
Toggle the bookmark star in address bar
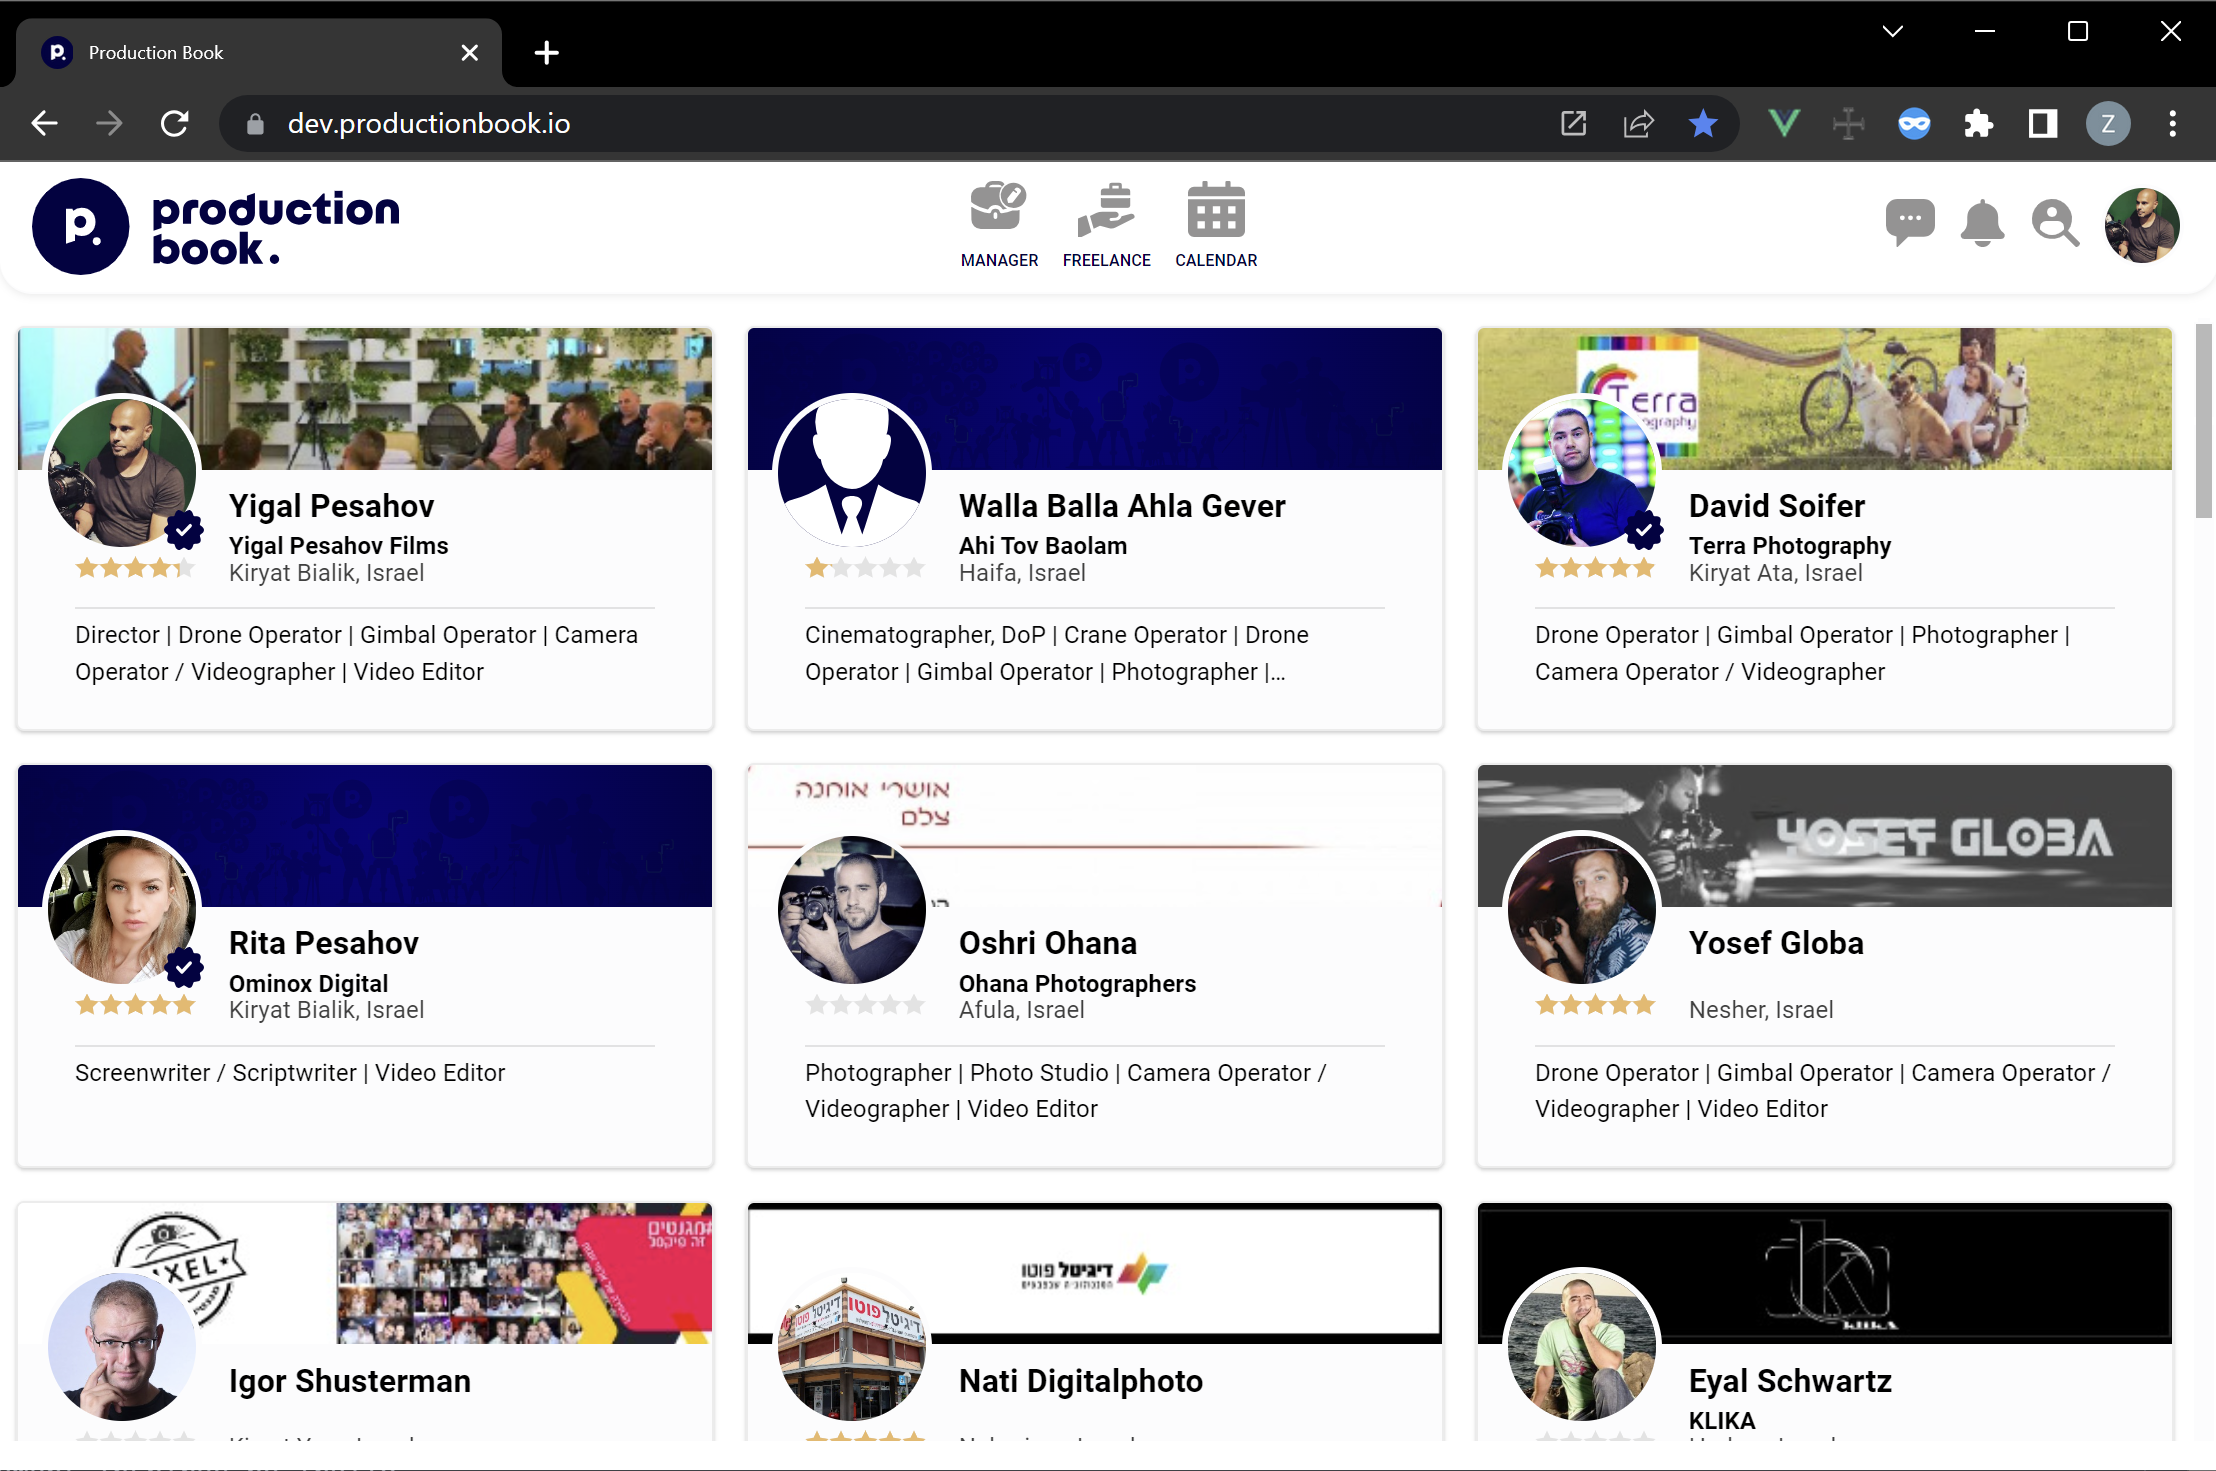click(1702, 124)
